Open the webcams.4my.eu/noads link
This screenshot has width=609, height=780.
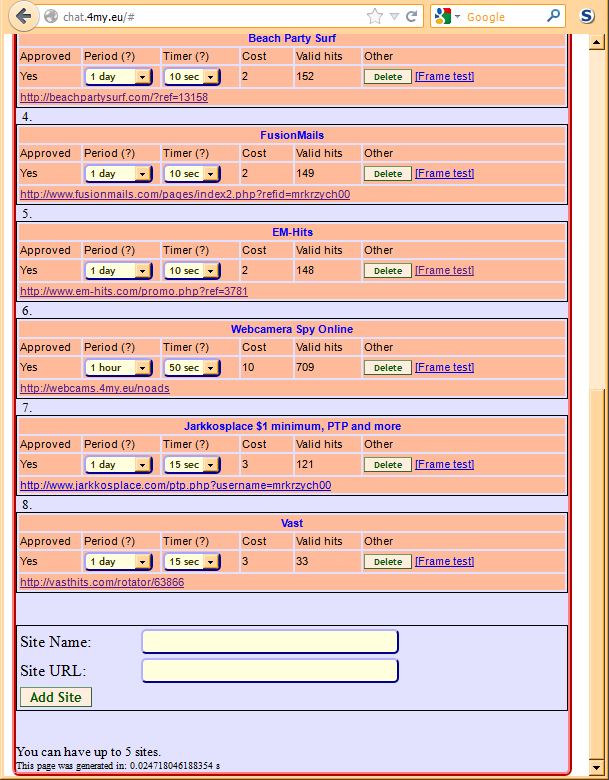[x=95, y=389]
